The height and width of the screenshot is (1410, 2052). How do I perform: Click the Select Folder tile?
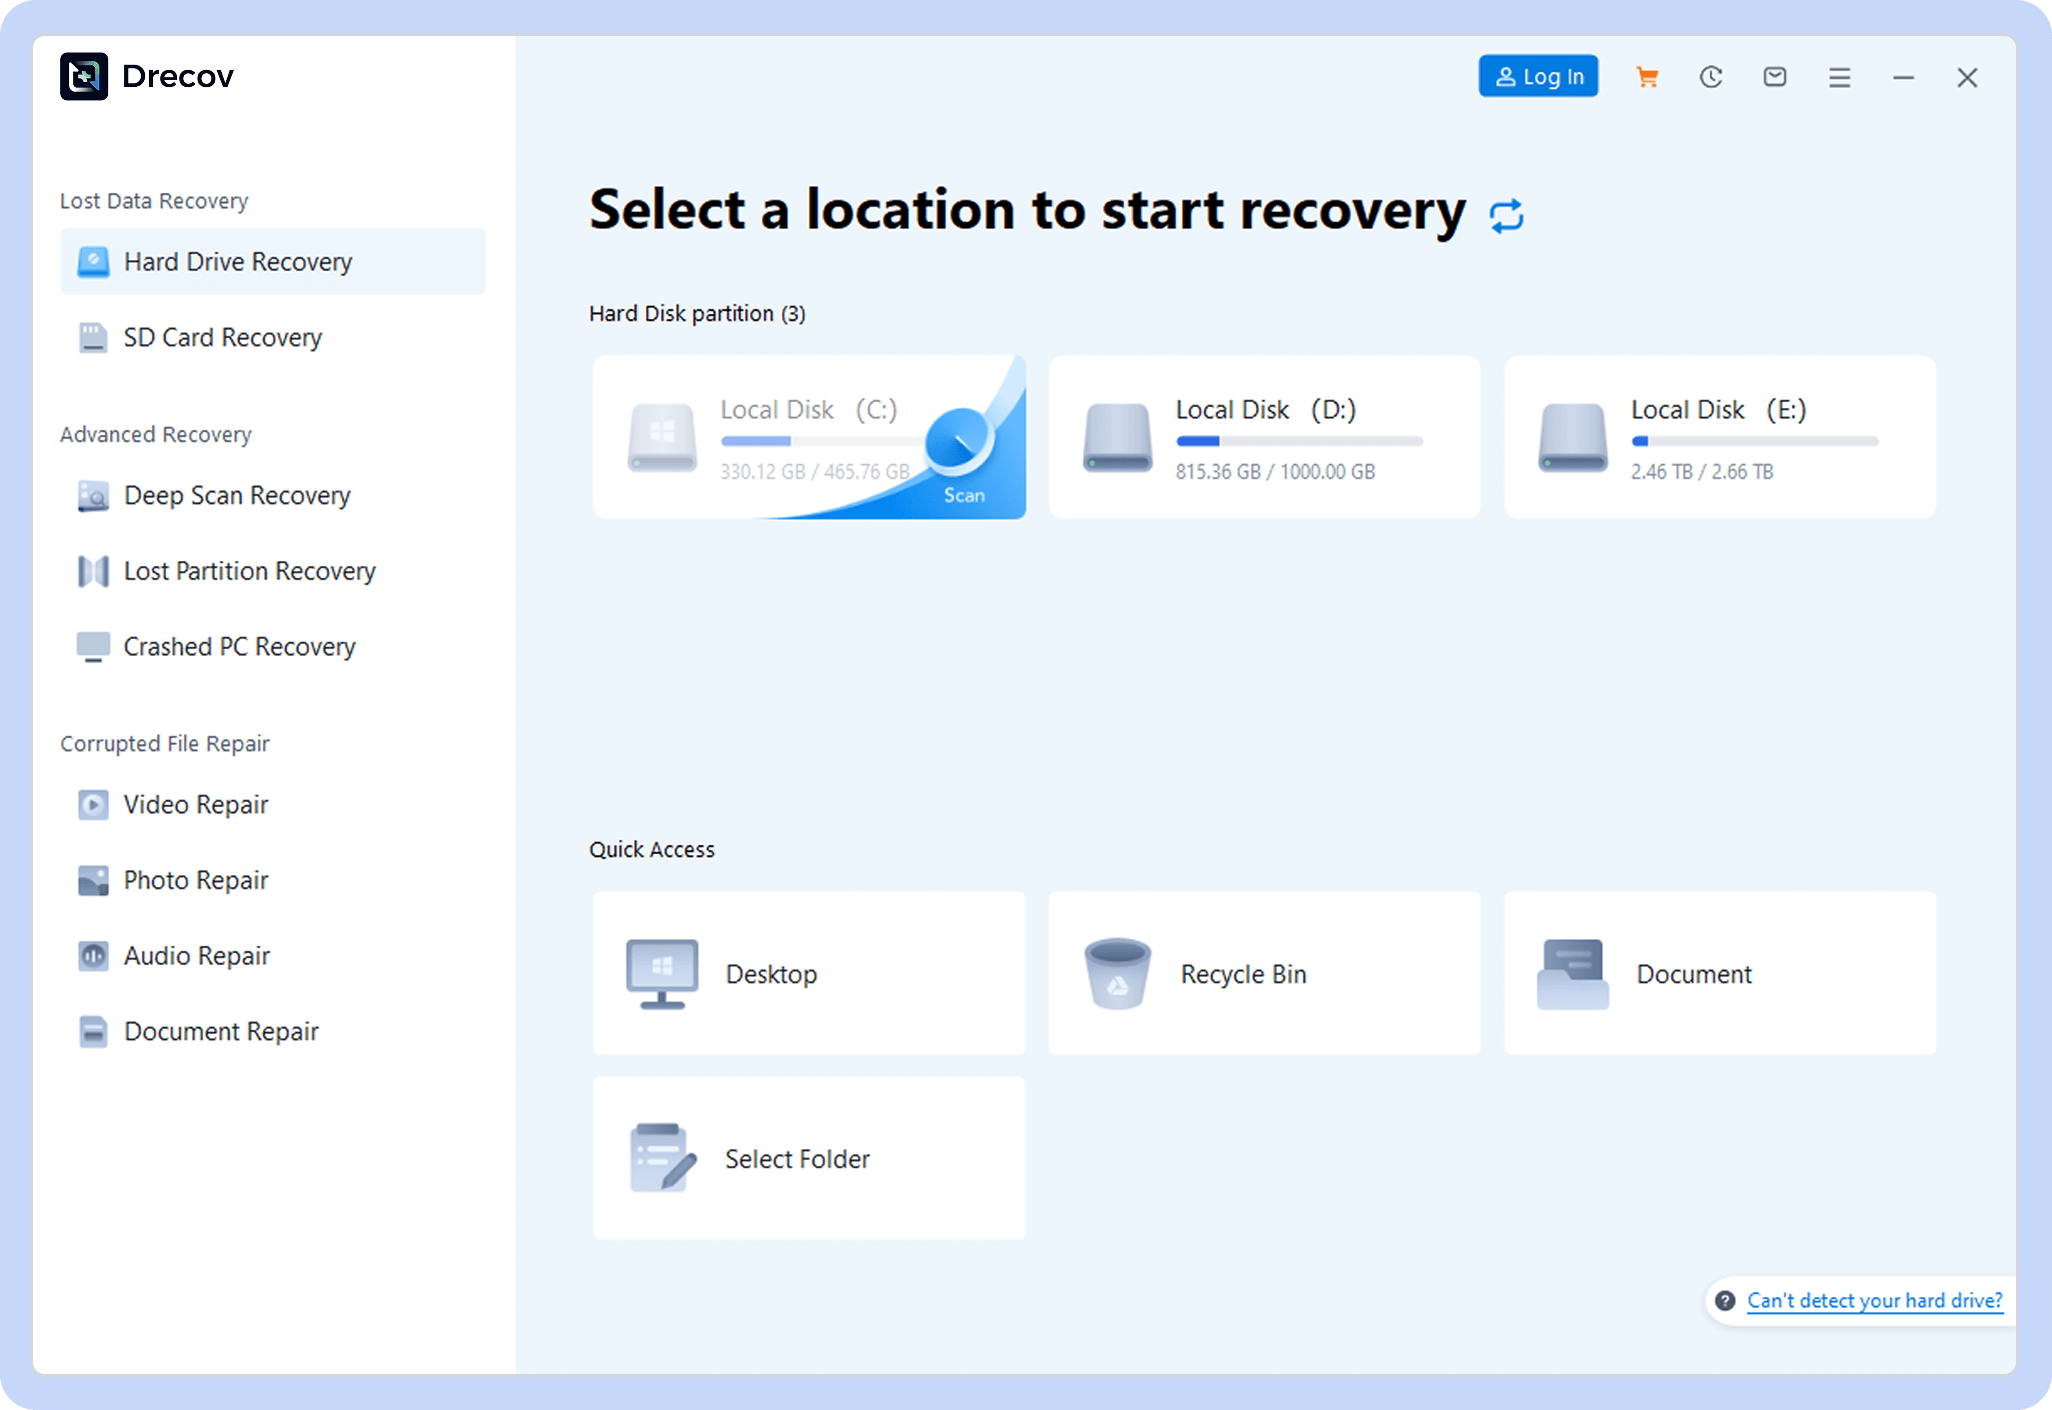click(x=808, y=1158)
